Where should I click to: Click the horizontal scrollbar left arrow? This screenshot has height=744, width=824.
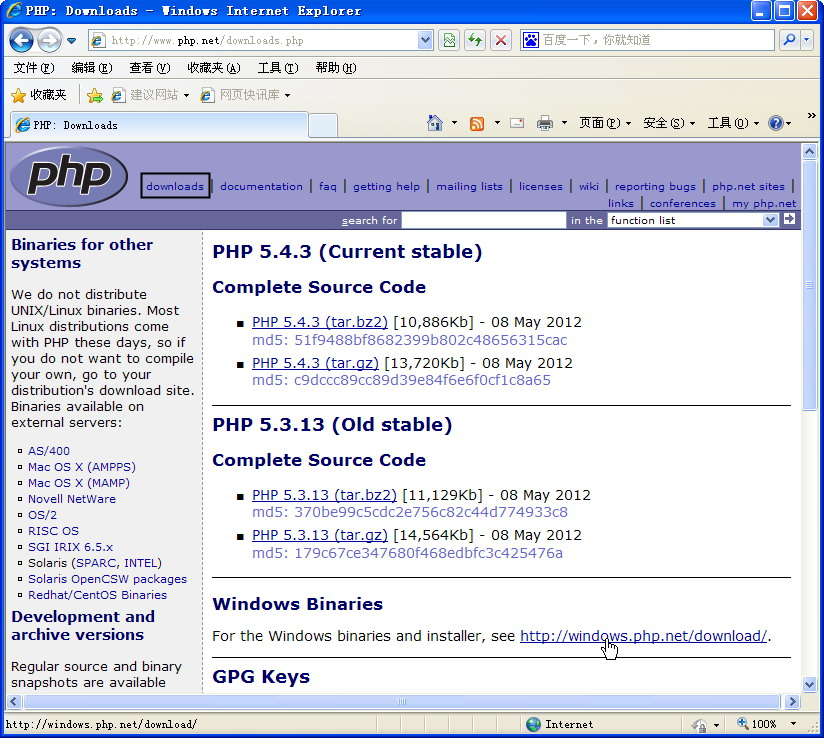click(x=14, y=701)
